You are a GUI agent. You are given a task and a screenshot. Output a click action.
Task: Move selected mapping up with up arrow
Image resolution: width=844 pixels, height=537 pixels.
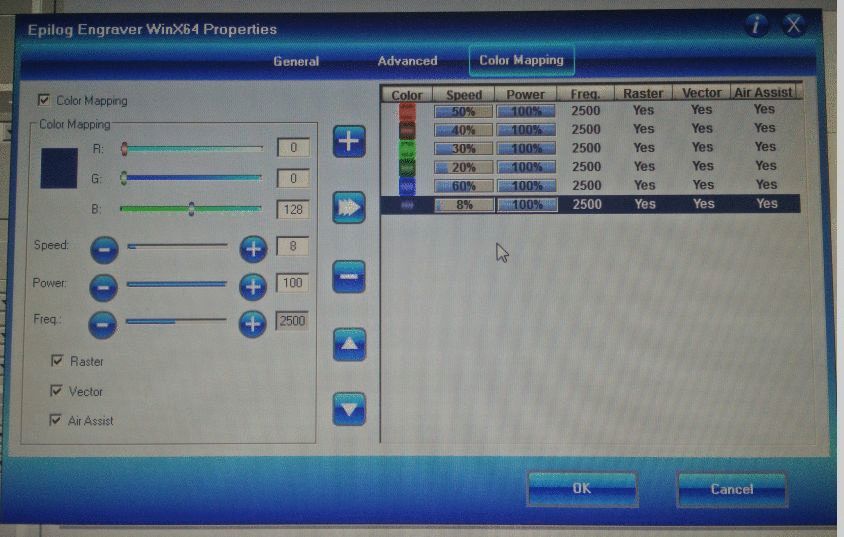coord(349,344)
